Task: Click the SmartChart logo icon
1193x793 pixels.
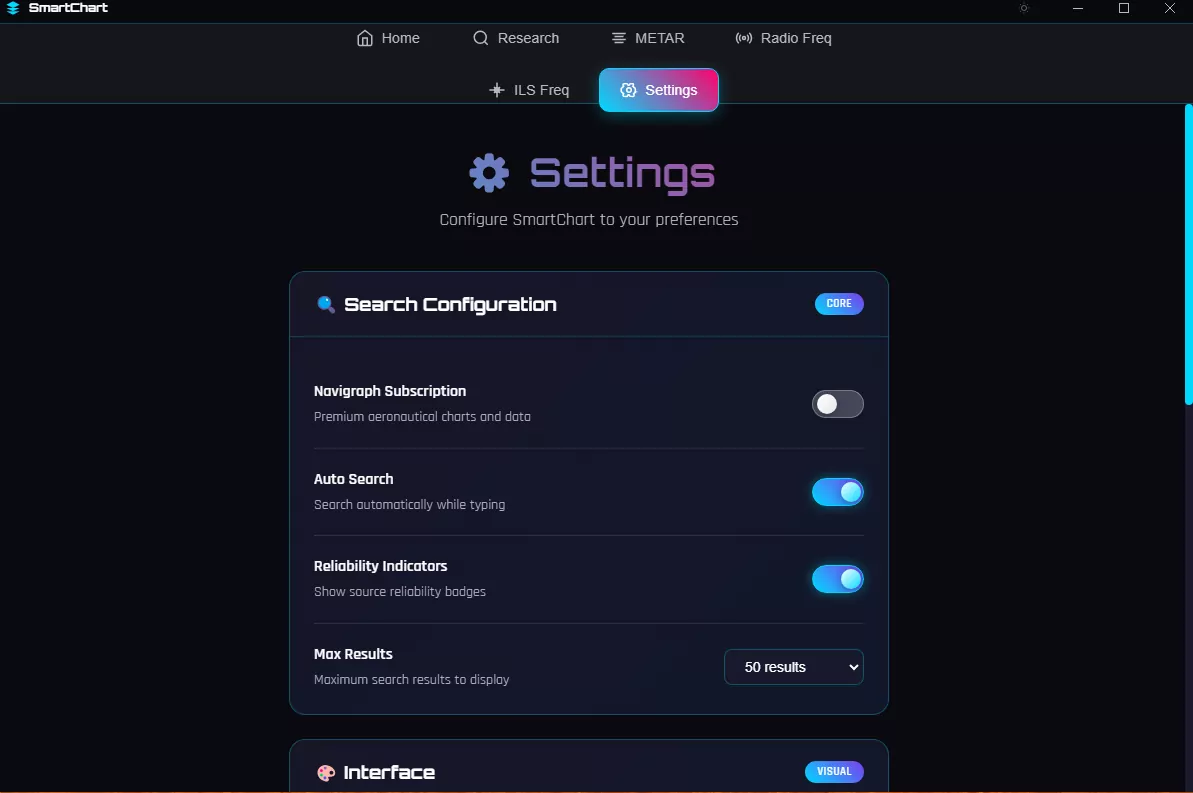Action: coord(13,8)
